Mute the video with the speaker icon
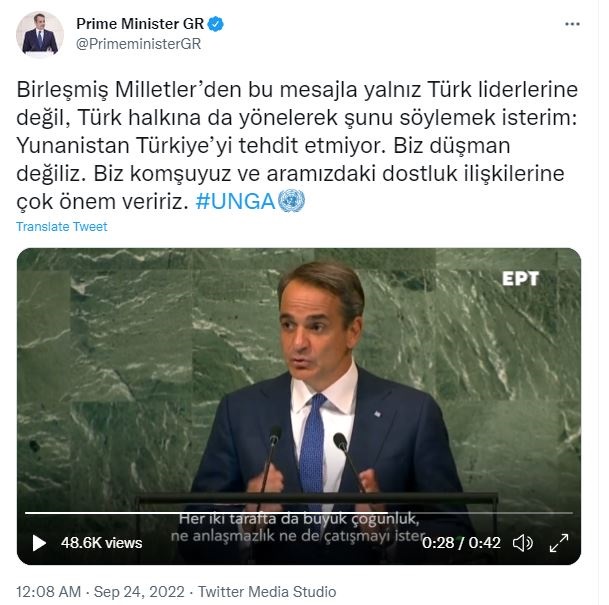 coord(522,542)
